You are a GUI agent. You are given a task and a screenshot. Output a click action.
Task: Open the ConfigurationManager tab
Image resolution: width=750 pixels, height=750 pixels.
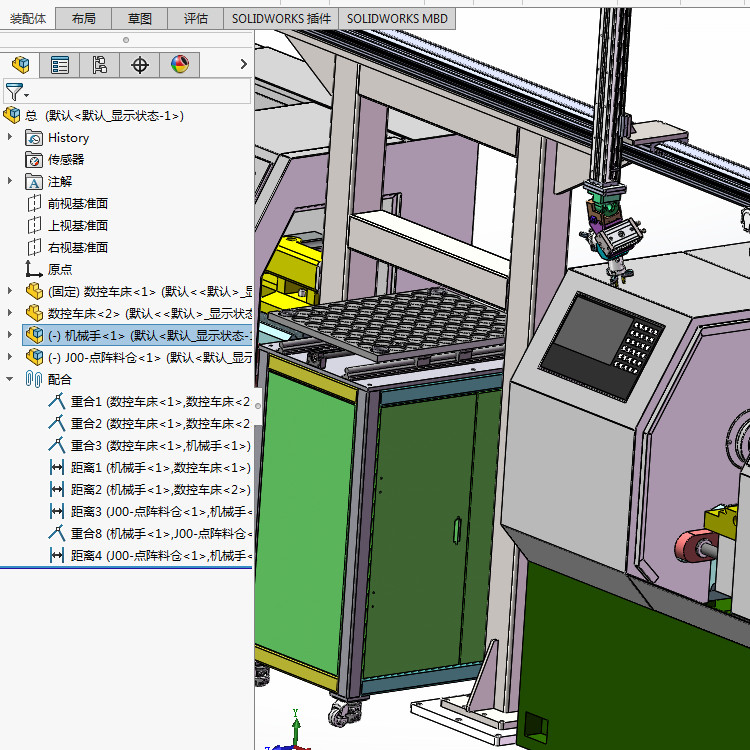click(99, 65)
